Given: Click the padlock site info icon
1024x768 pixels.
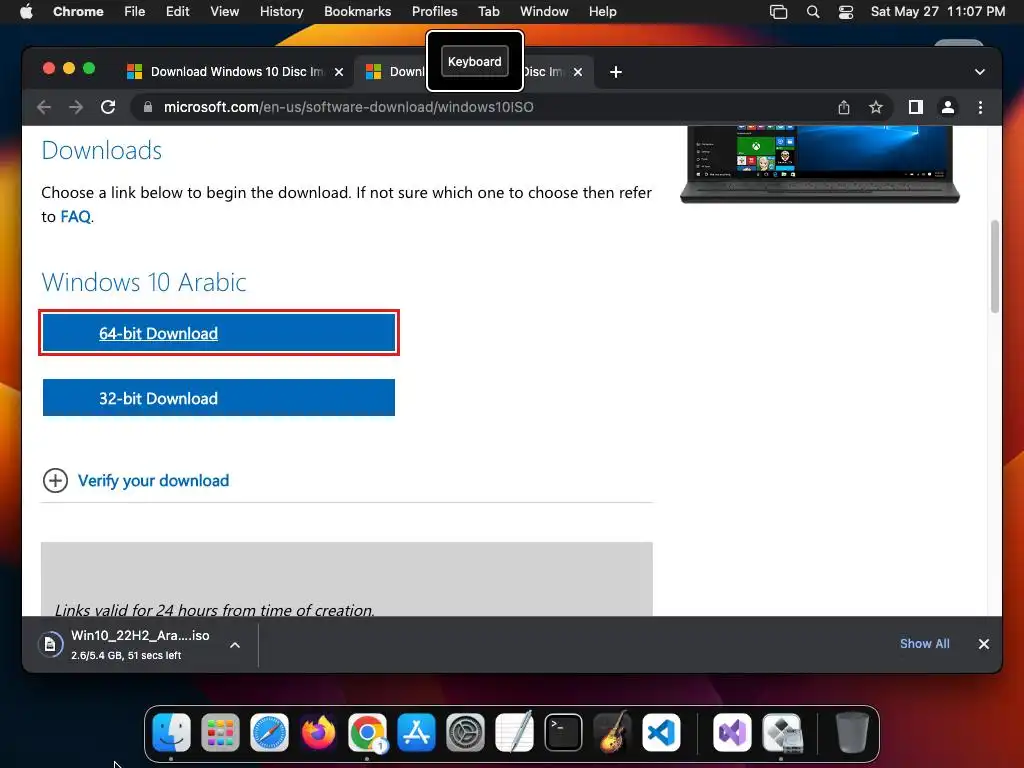Looking at the screenshot, I should [148, 107].
